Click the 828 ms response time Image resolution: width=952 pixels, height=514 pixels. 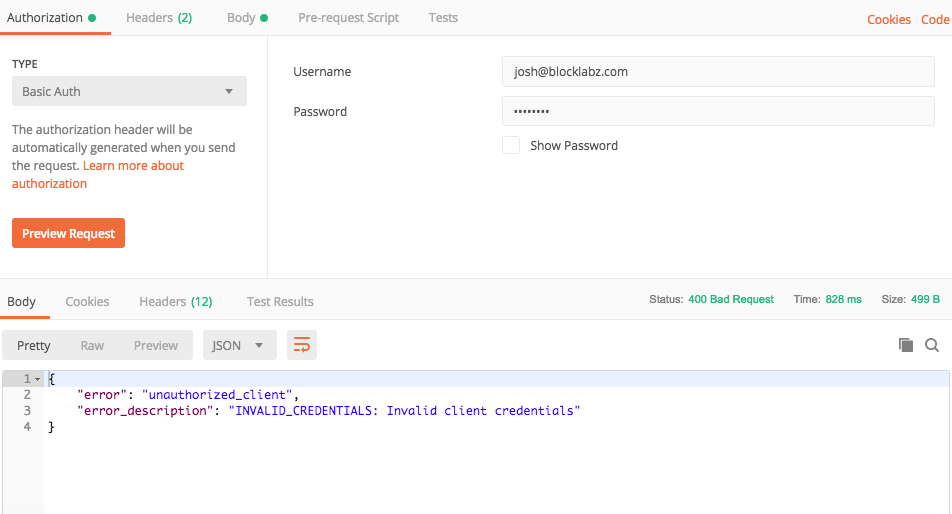843,299
